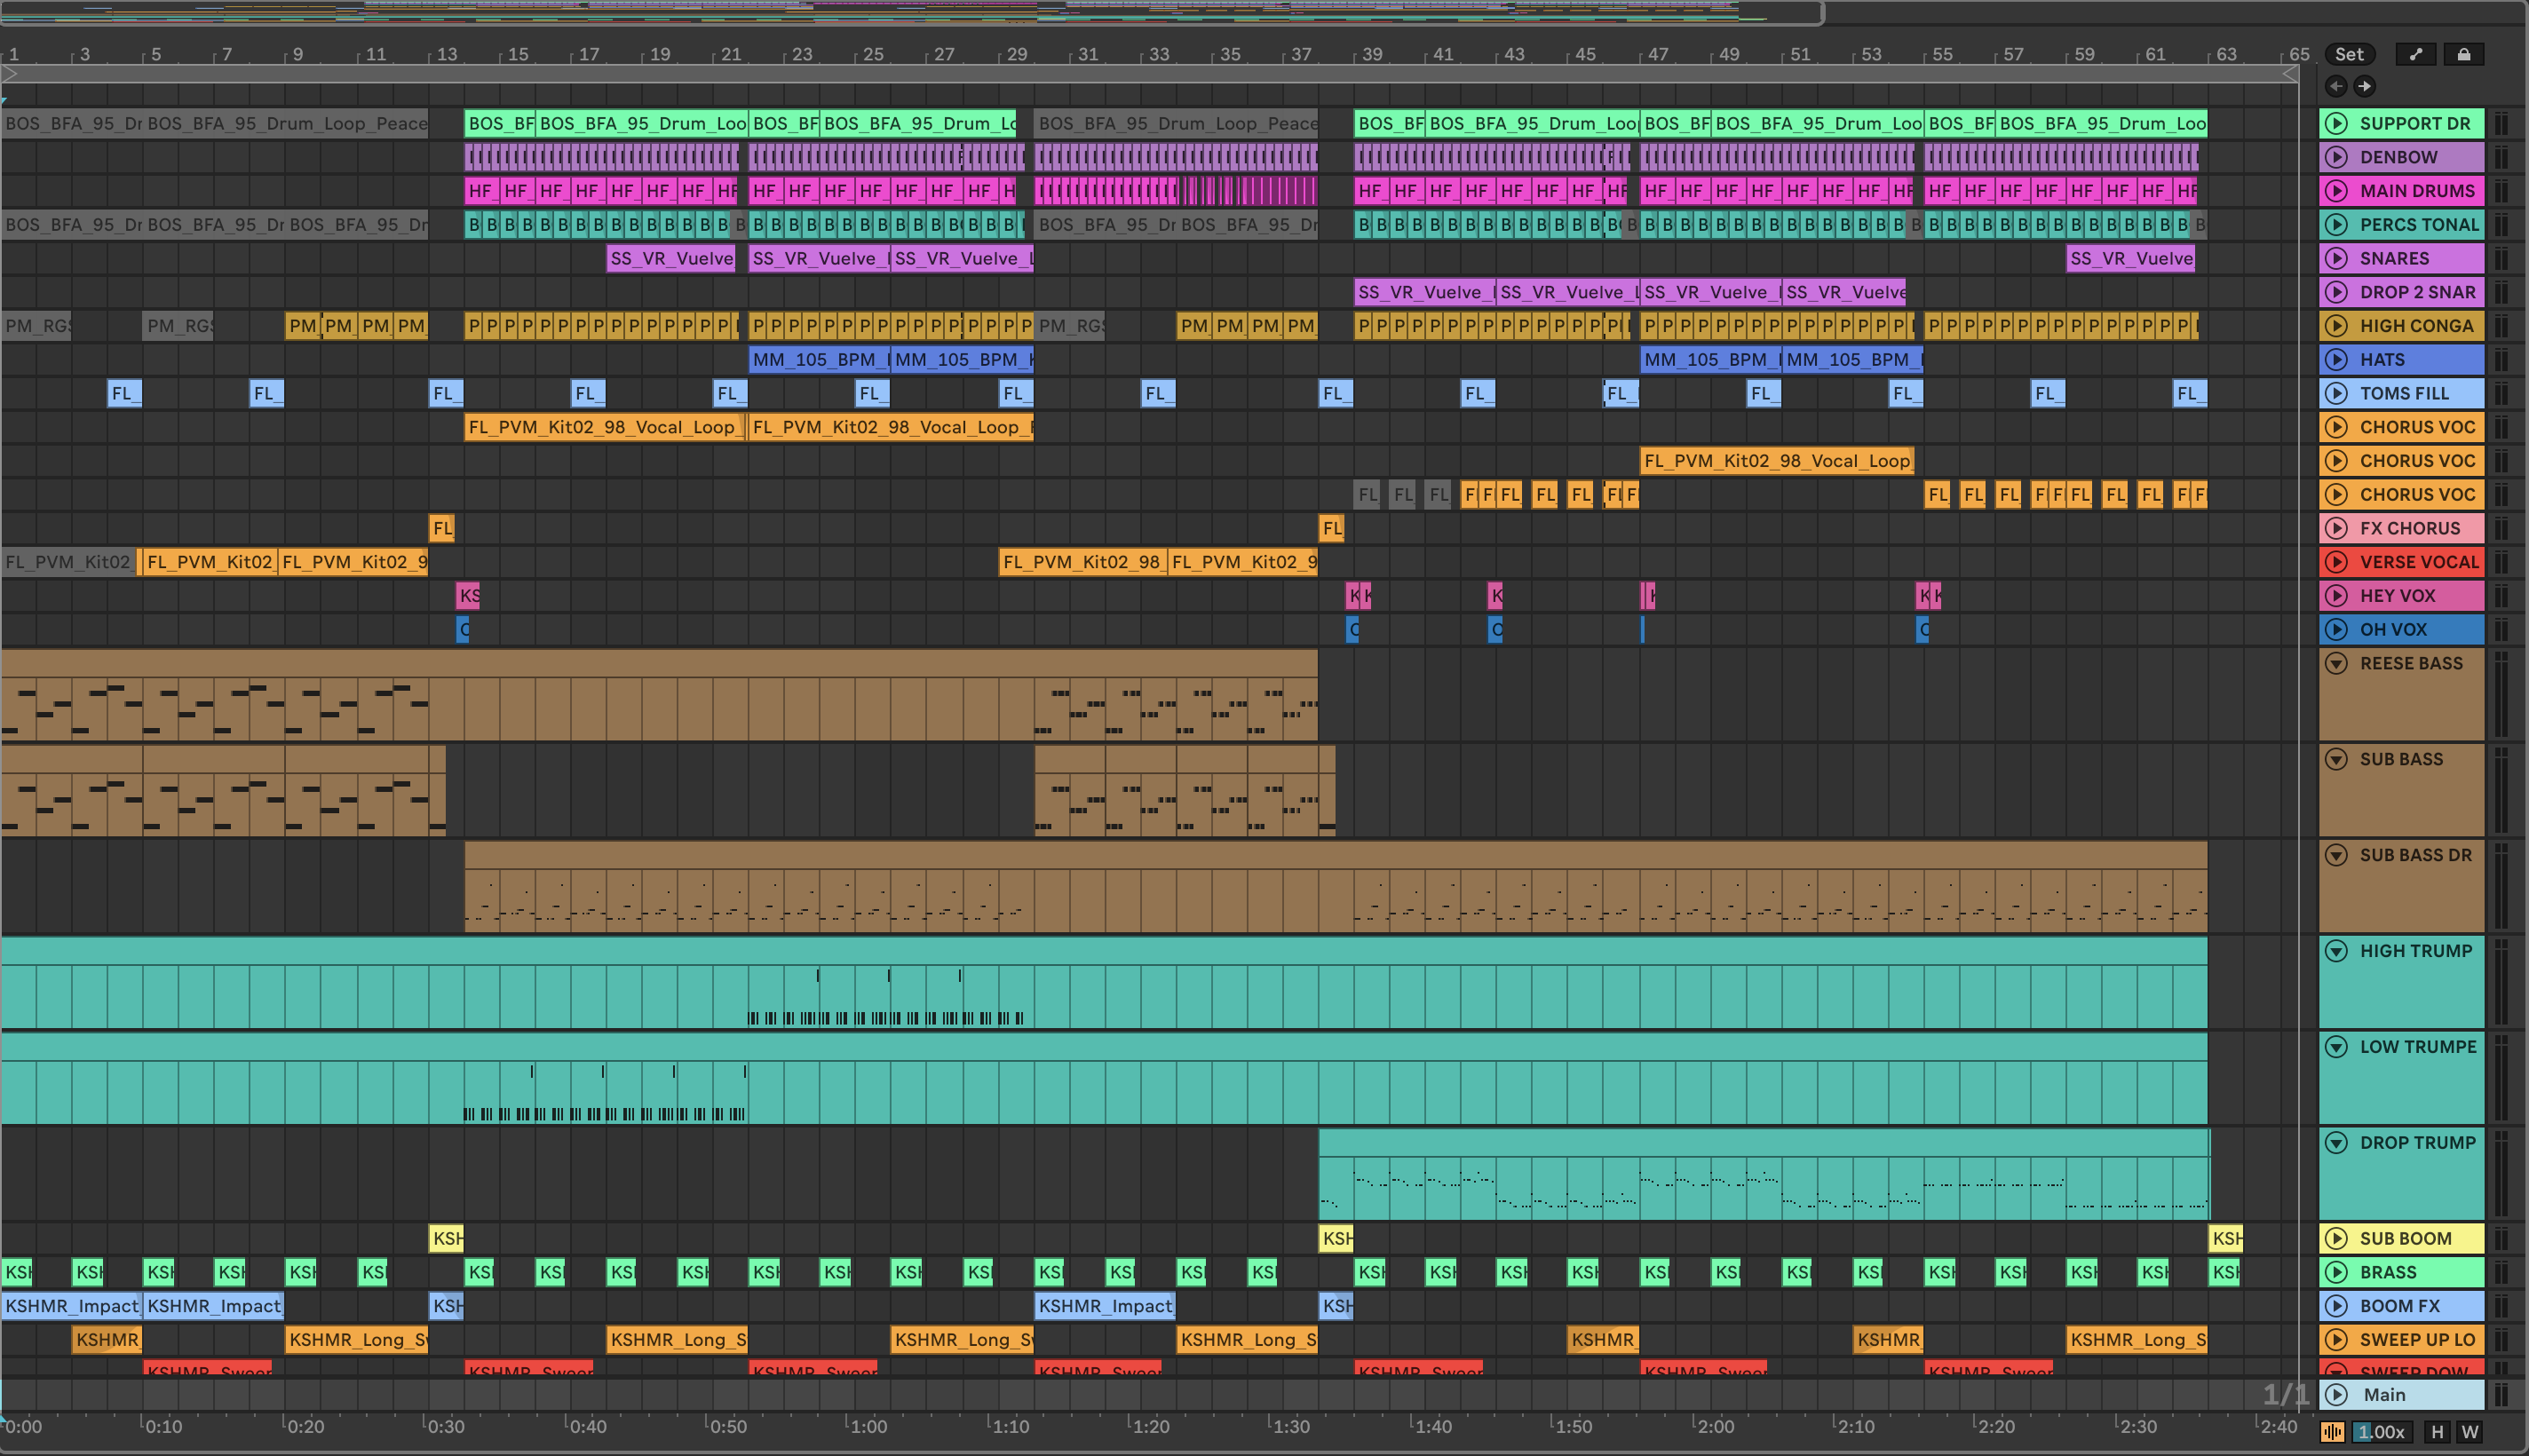Unfold the MAIN DRUMS track
Image resolution: width=2529 pixels, height=1456 pixels.
click(x=2337, y=191)
